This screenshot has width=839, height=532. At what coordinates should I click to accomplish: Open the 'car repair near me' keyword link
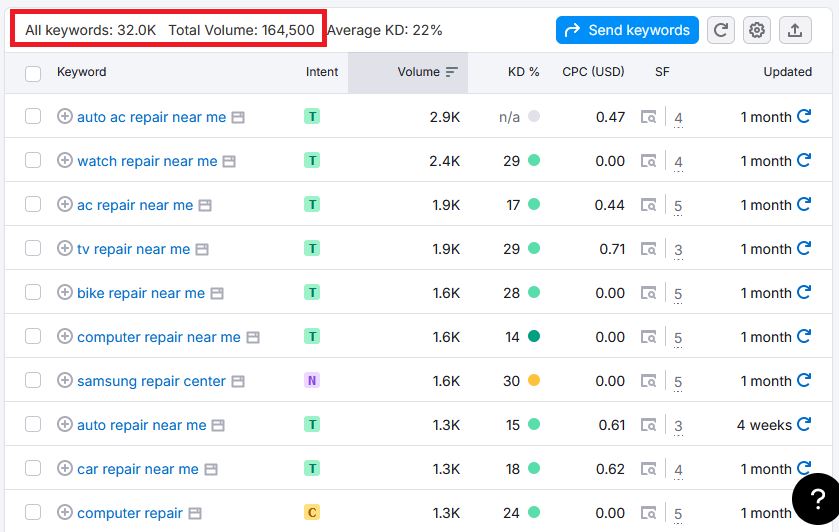tap(137, 469)
